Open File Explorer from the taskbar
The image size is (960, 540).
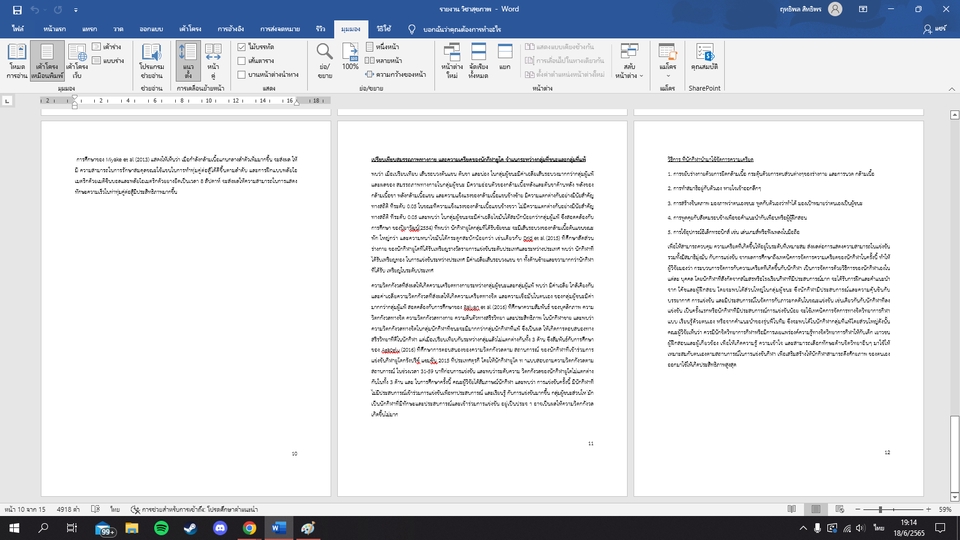(x=132, y=528)
